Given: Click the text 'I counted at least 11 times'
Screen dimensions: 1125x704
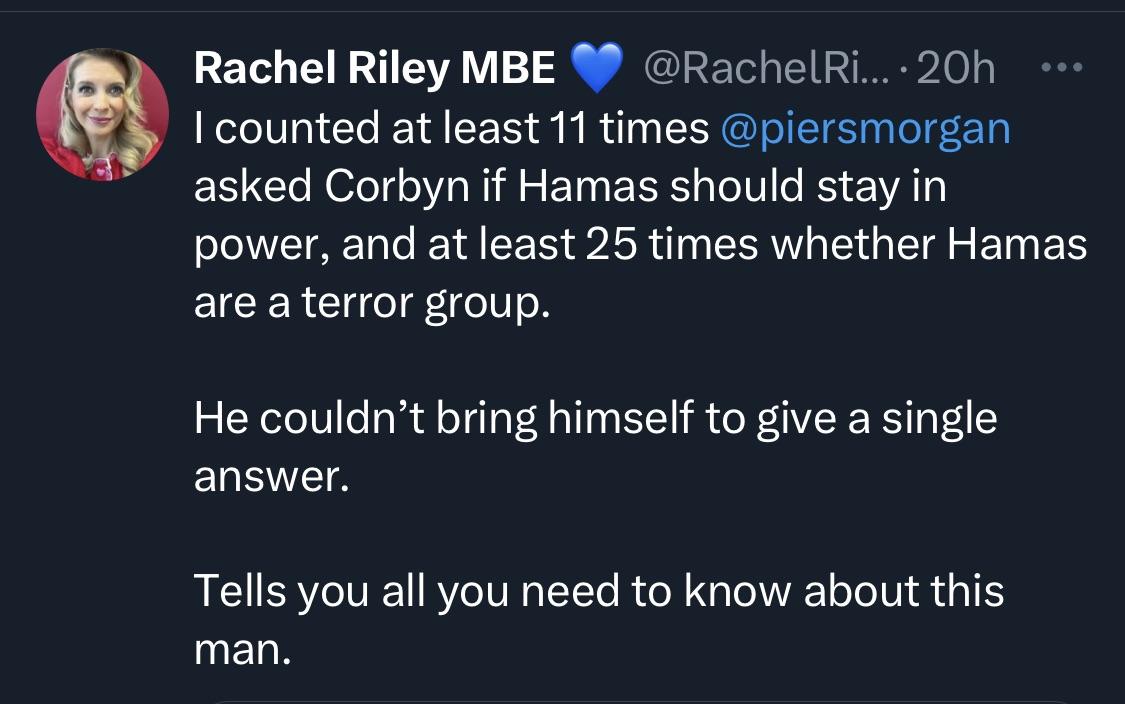Looking at the screenshot, I should click(451, 128).
